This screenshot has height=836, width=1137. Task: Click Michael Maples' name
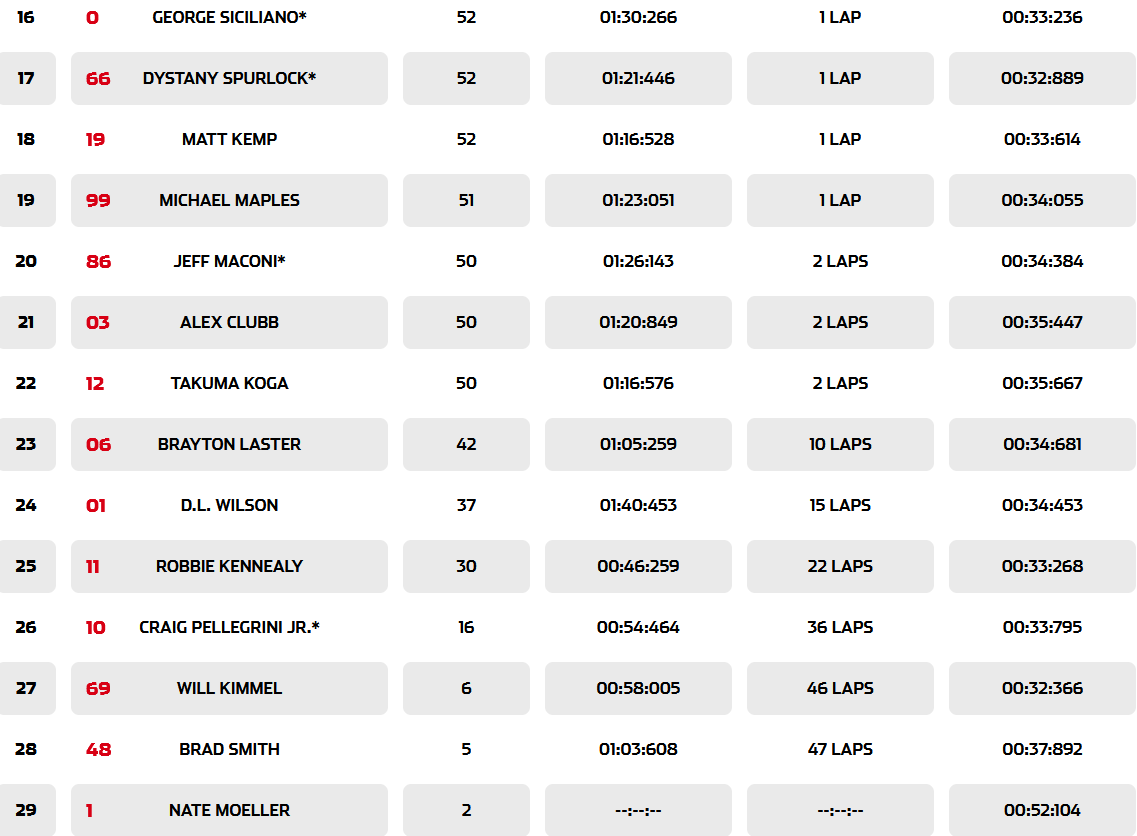229,200
